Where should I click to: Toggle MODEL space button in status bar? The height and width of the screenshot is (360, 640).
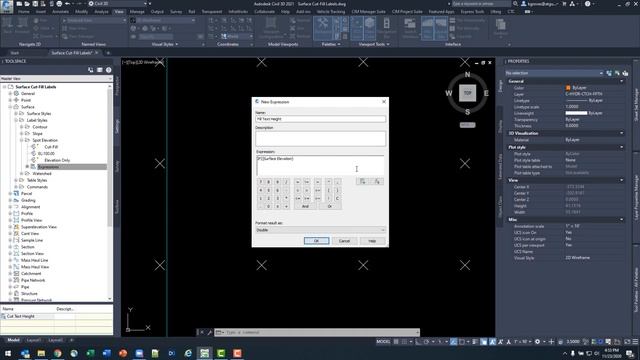coord(383,342)
